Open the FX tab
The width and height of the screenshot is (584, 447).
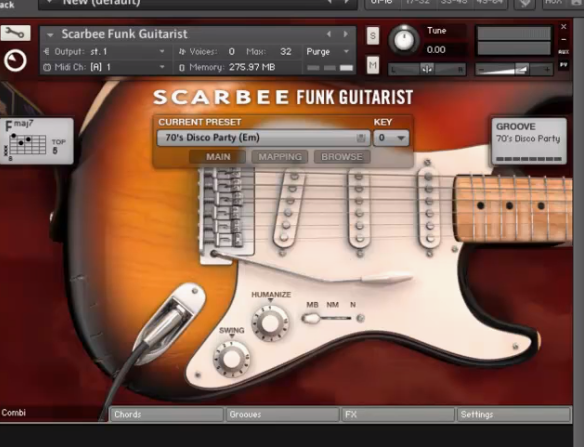tap(398, 415)
